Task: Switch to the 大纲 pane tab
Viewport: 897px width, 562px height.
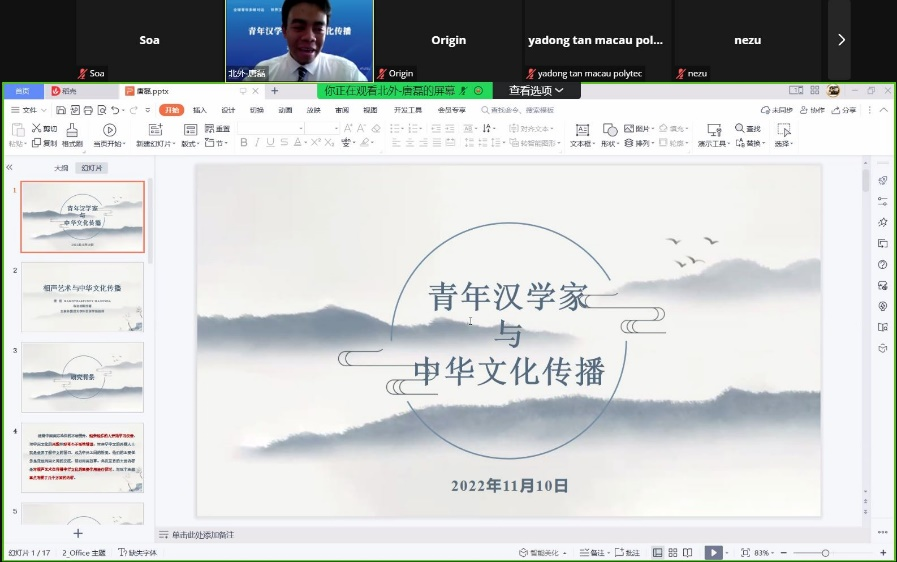Action: click(x=61, y=168)
